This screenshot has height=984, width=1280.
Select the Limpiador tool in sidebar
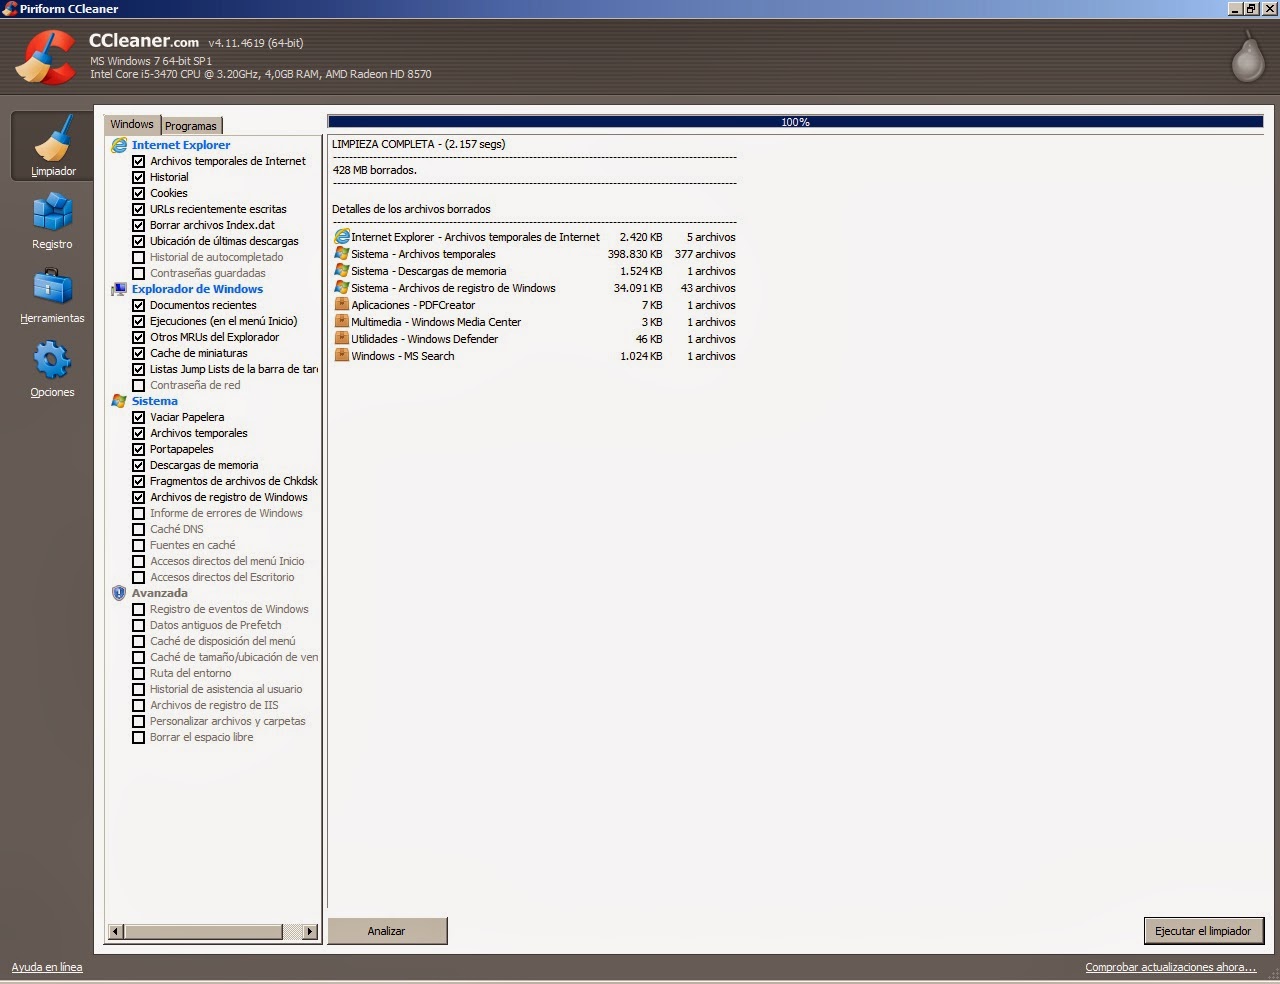(x=52, y=146)
